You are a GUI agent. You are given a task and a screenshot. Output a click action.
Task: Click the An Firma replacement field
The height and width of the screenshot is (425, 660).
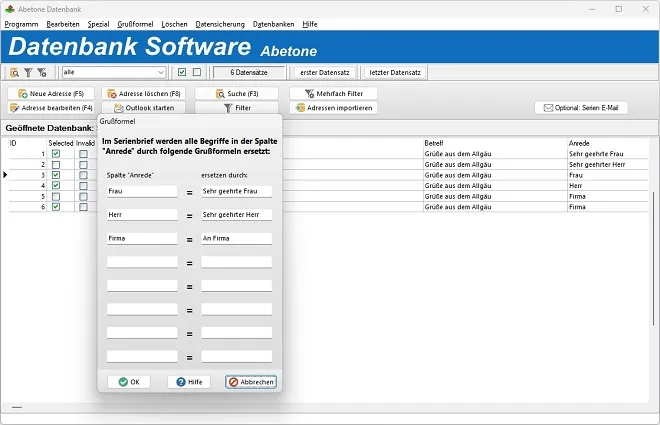[x=237, y=239]
